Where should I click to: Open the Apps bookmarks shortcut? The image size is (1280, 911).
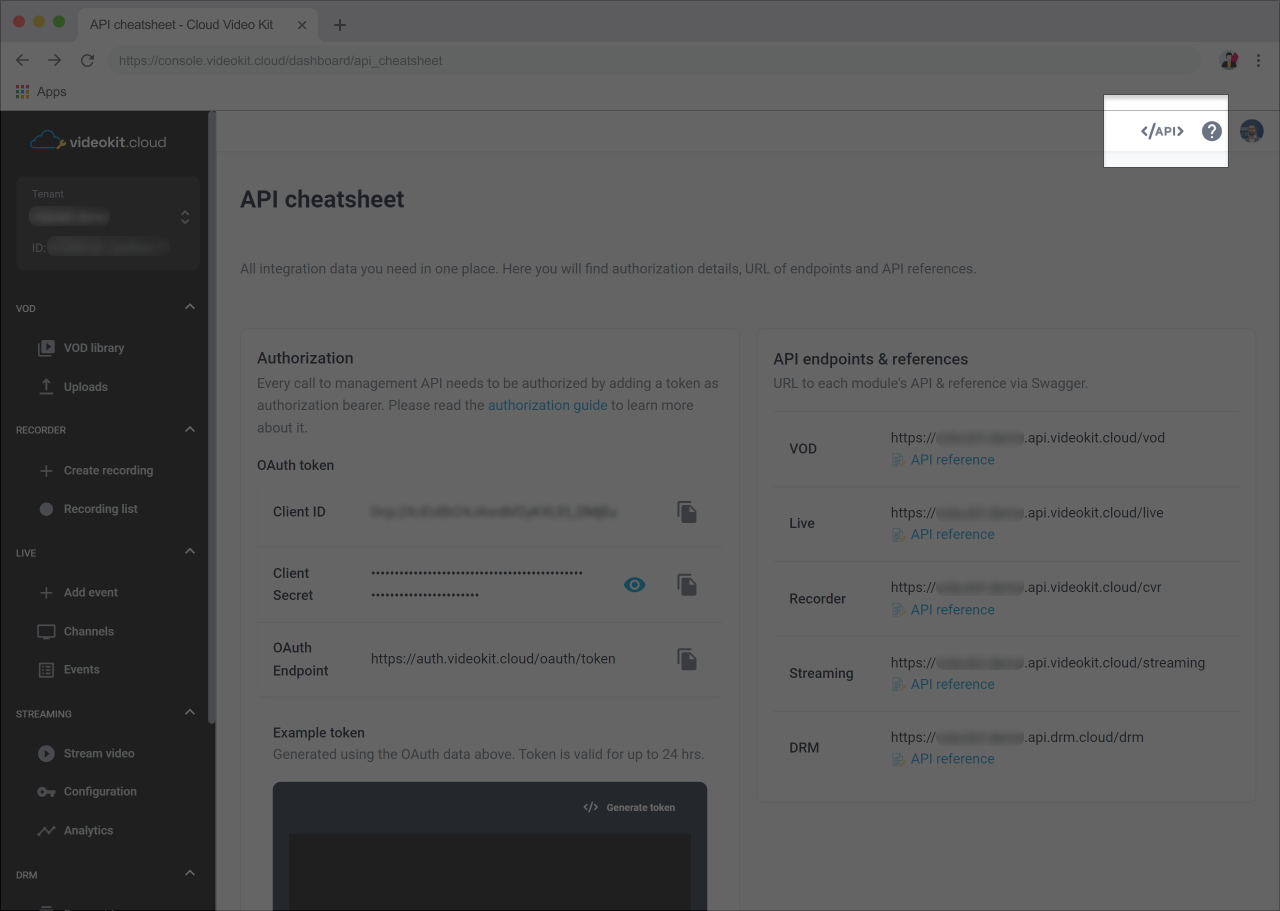coord(41,92)
